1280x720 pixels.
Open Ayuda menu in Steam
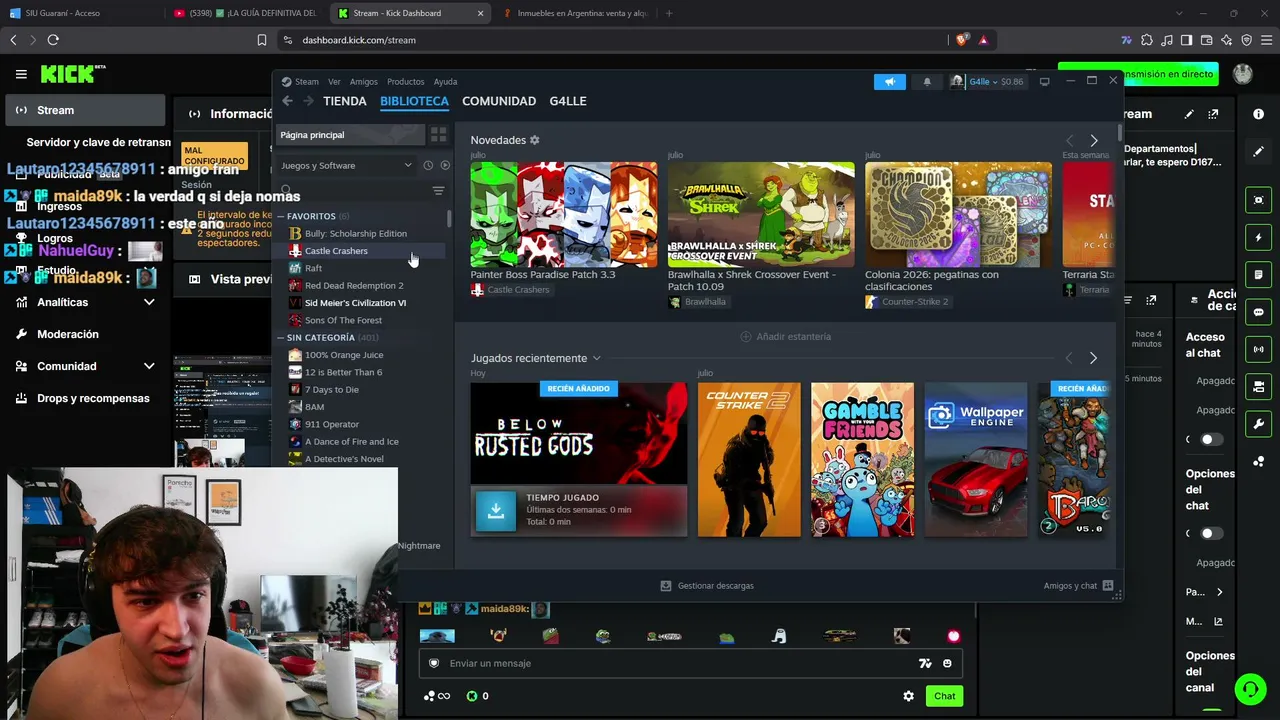(x=445, y=82)
